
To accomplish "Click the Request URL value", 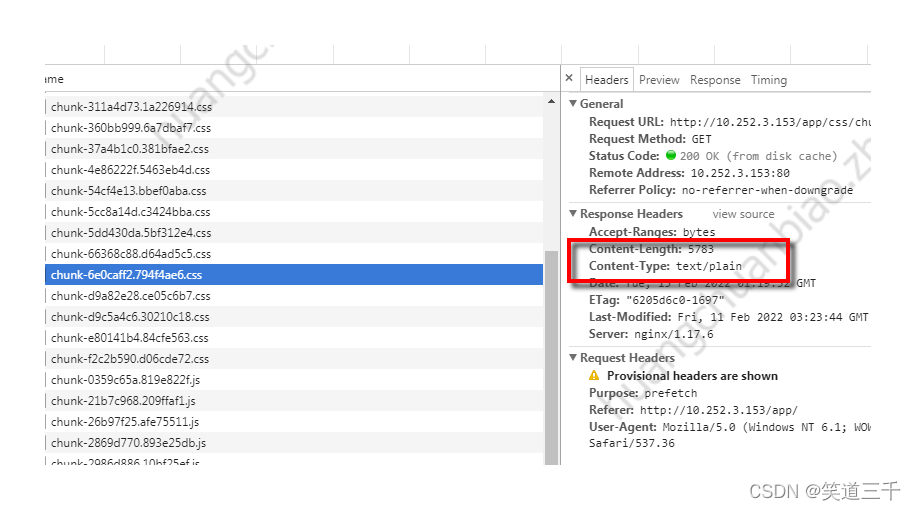I will coord(770,122).
